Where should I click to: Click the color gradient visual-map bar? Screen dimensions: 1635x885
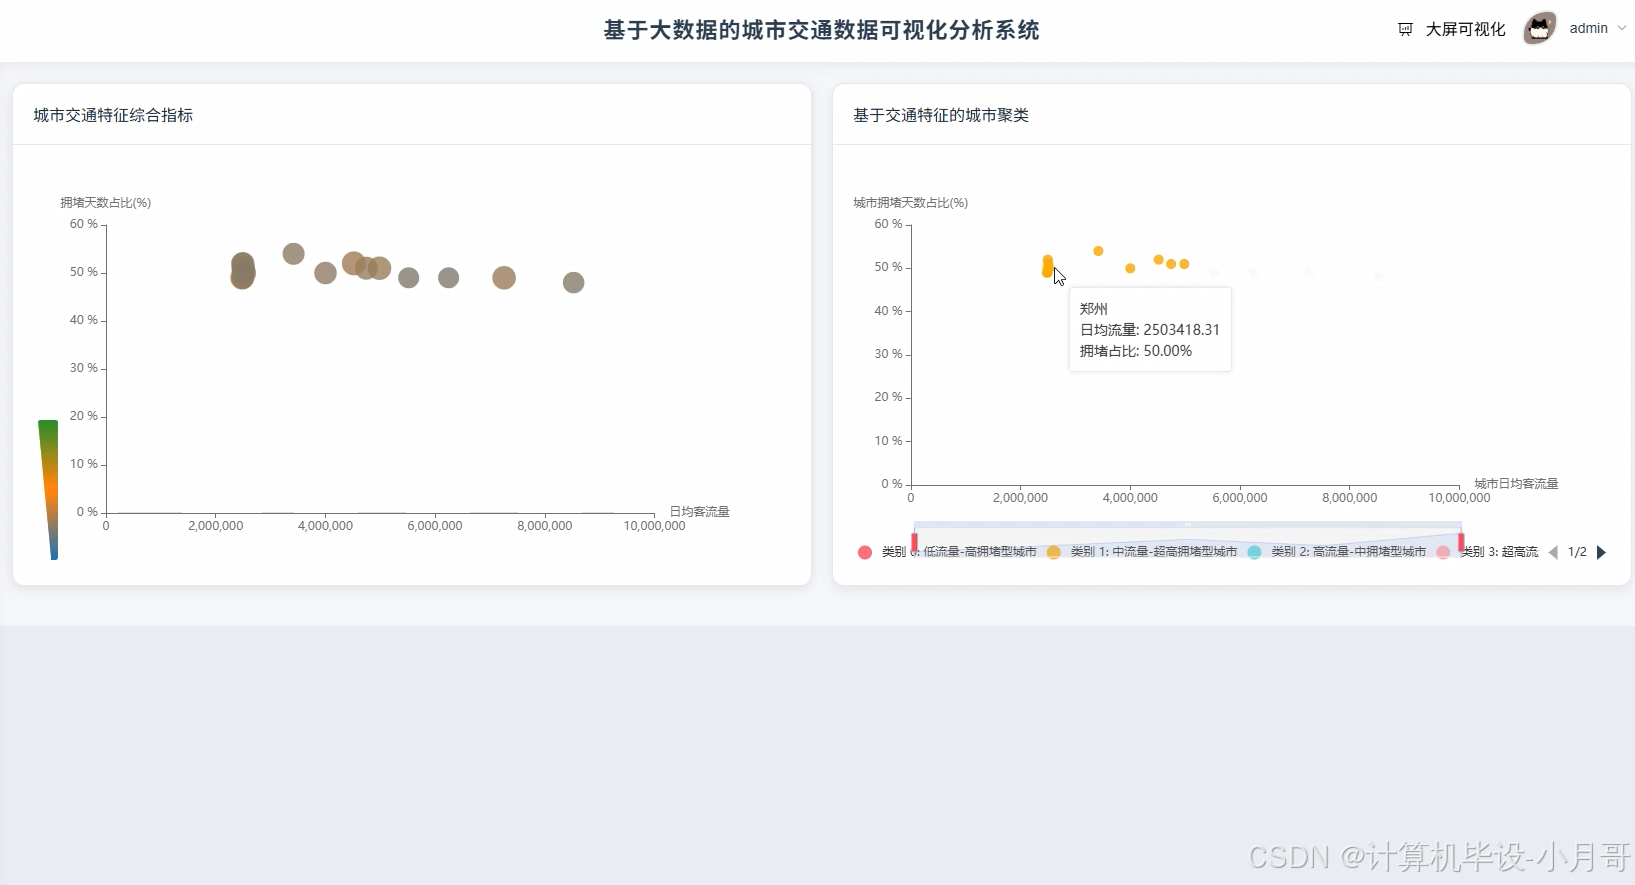(48, 490)
